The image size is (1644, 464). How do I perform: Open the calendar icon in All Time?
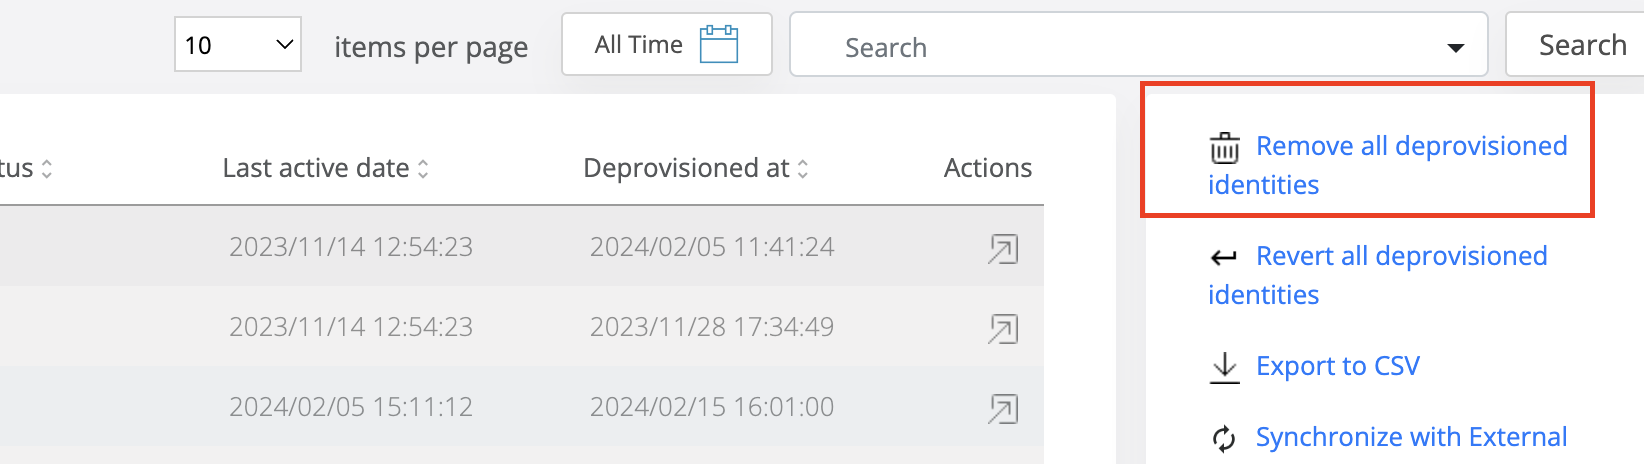point(718,45)
